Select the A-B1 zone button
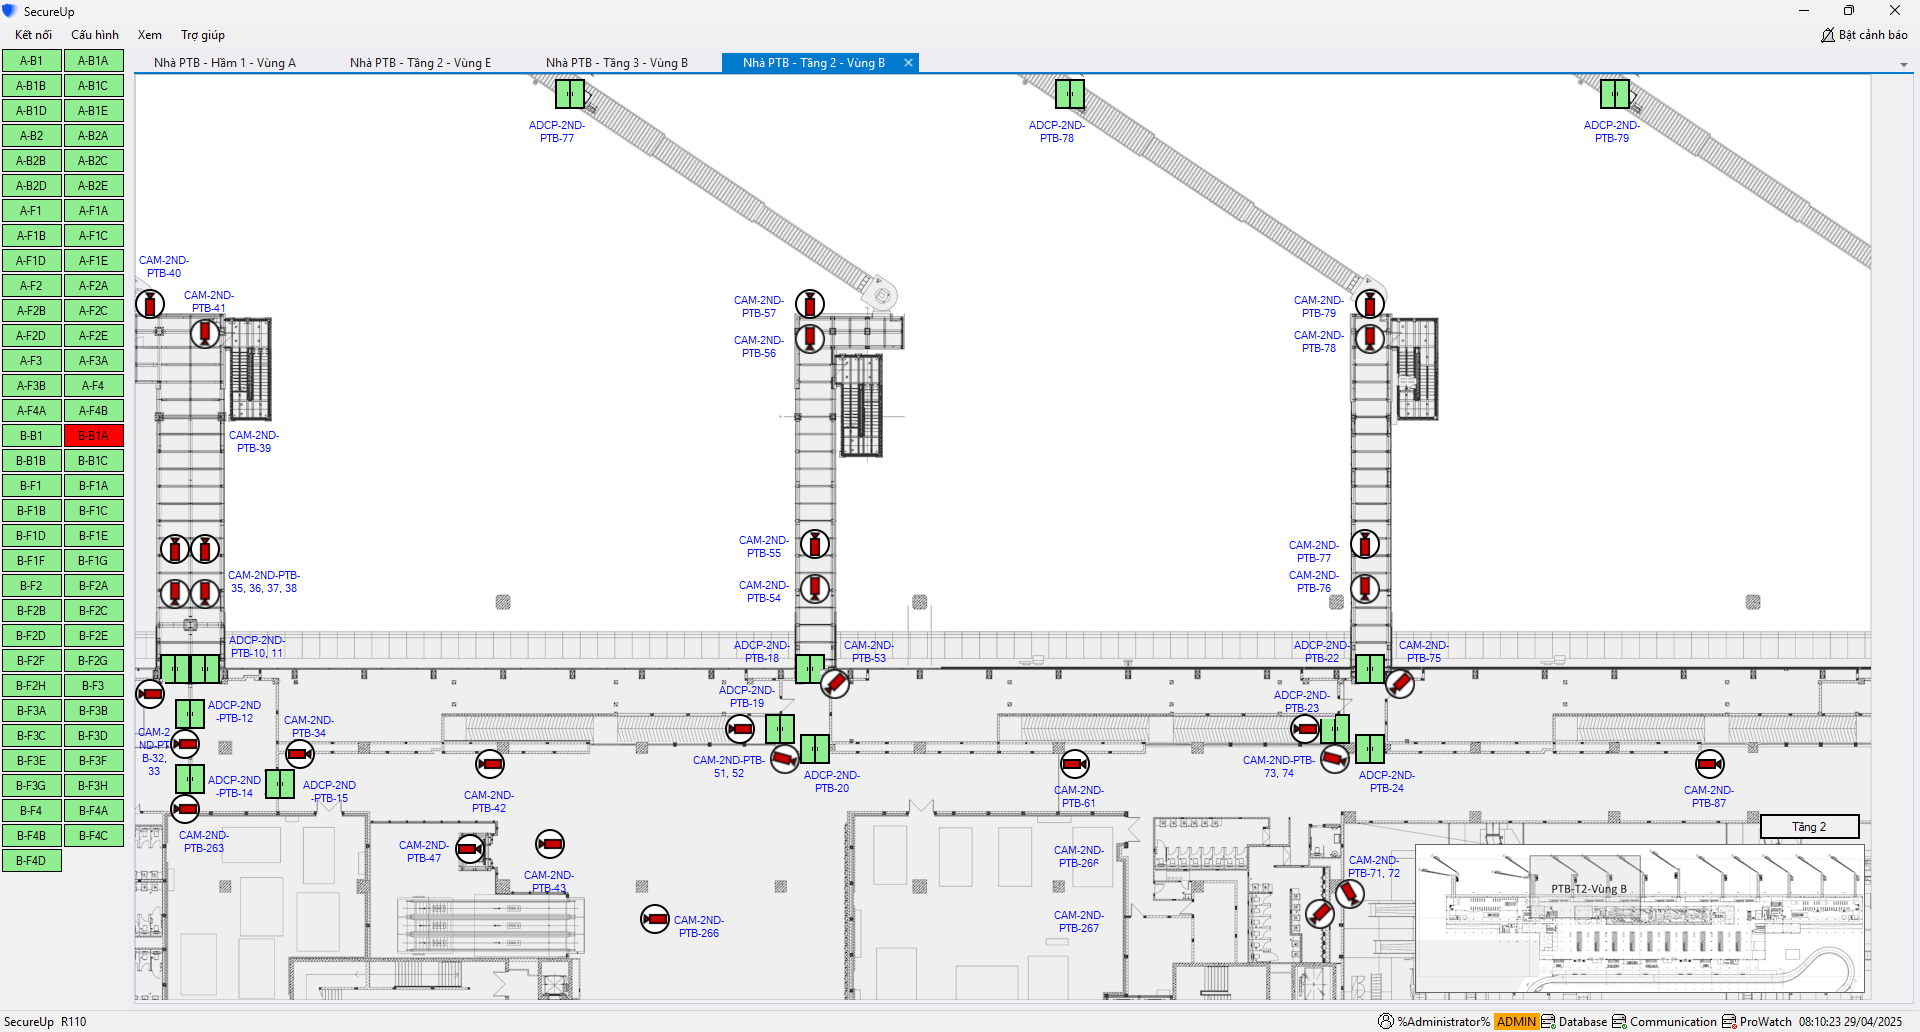The height and width of the screenshot is (1032, 1920). pyautogui.click(x=31, y=61)
